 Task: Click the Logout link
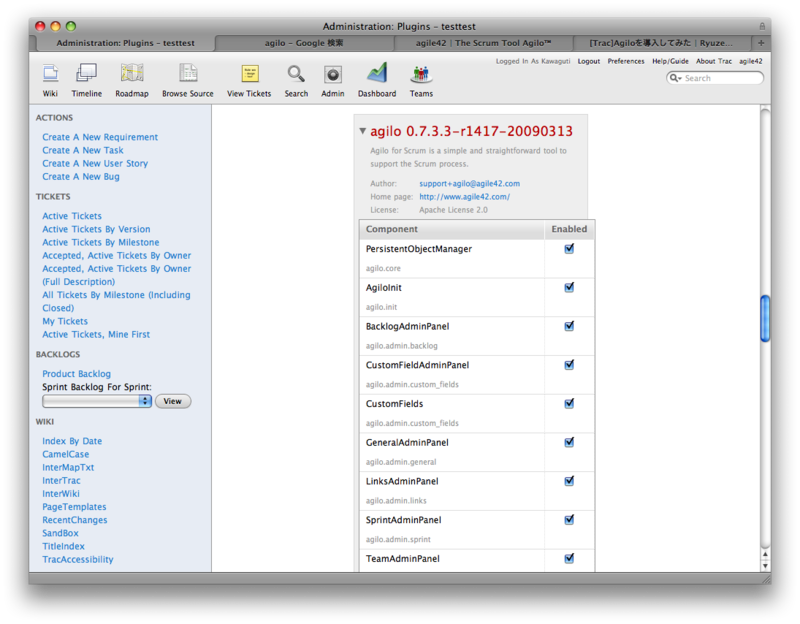(x=589, y=61)
